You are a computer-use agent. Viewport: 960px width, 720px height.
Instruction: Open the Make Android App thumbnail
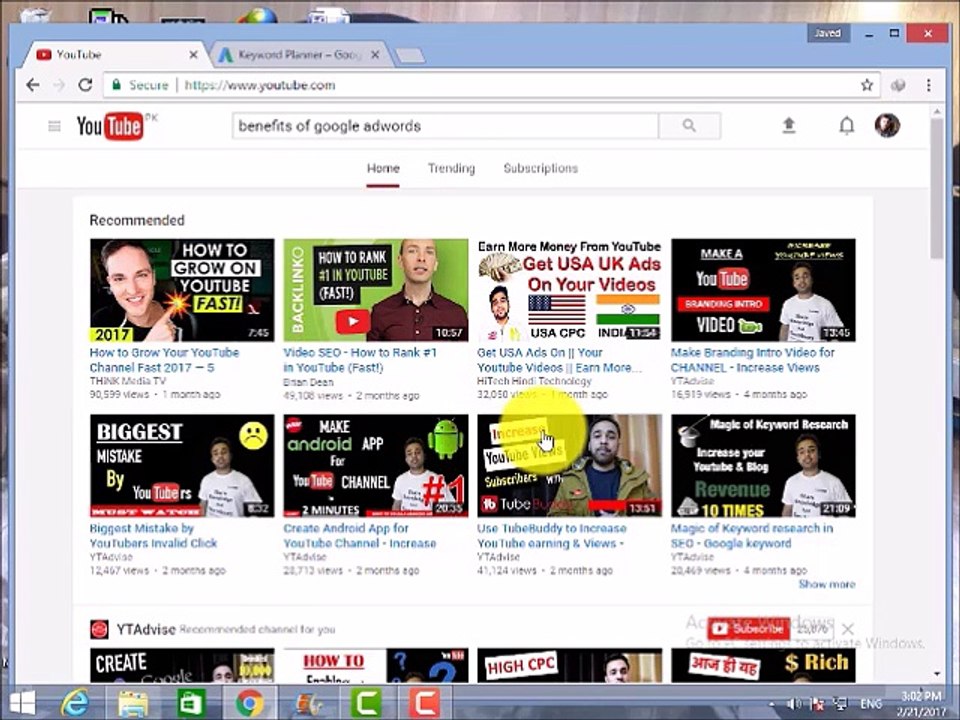[375, 466]
